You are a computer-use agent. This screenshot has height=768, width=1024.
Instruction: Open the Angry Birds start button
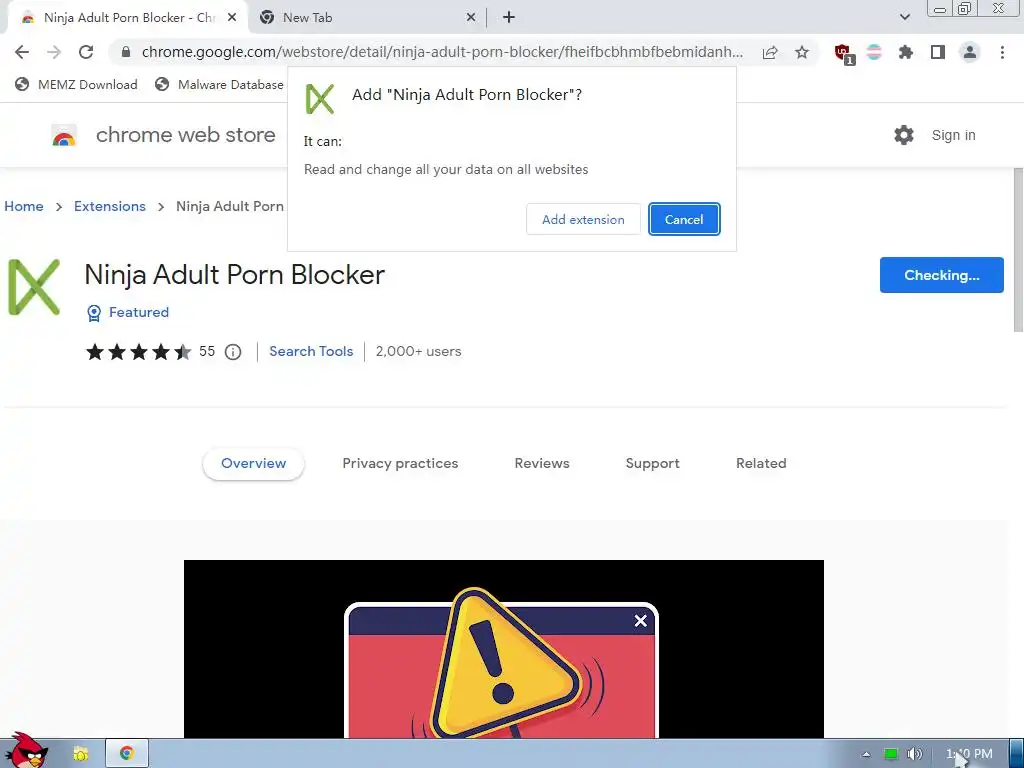25,751
